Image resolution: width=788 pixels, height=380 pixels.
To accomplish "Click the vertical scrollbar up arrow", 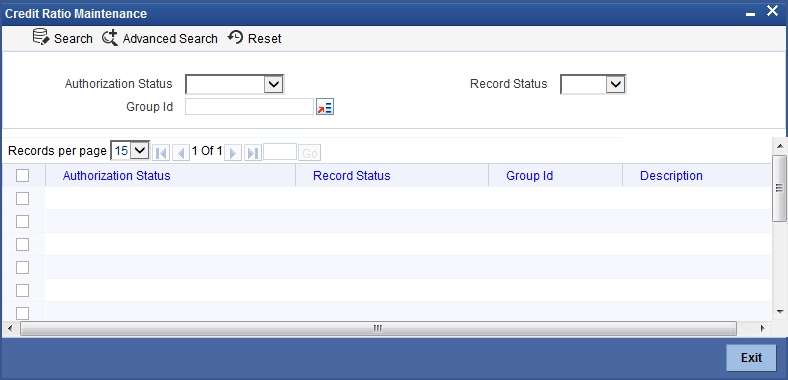I will [779, 146].
